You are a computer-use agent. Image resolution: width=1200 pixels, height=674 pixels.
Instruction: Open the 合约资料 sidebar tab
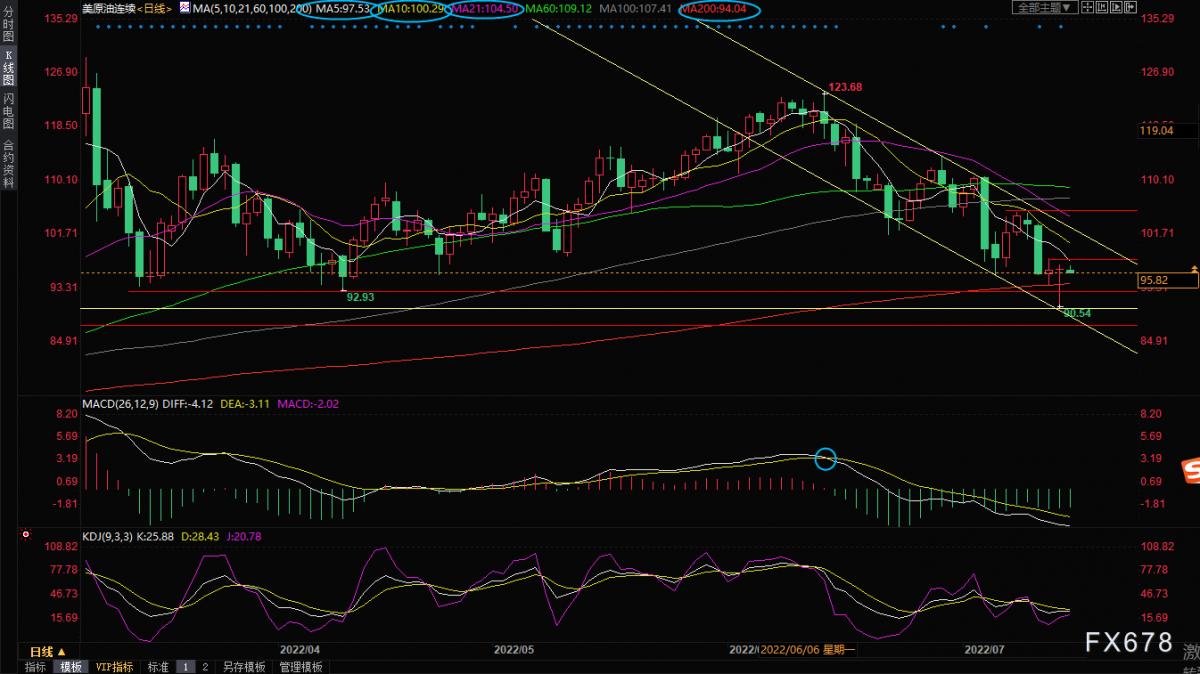tap(8, 164)
